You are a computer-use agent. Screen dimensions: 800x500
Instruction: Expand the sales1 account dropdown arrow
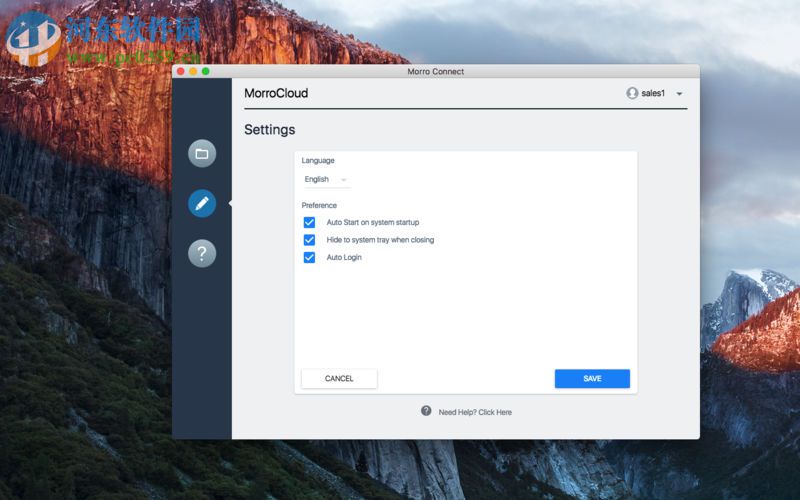pos(679,94)
